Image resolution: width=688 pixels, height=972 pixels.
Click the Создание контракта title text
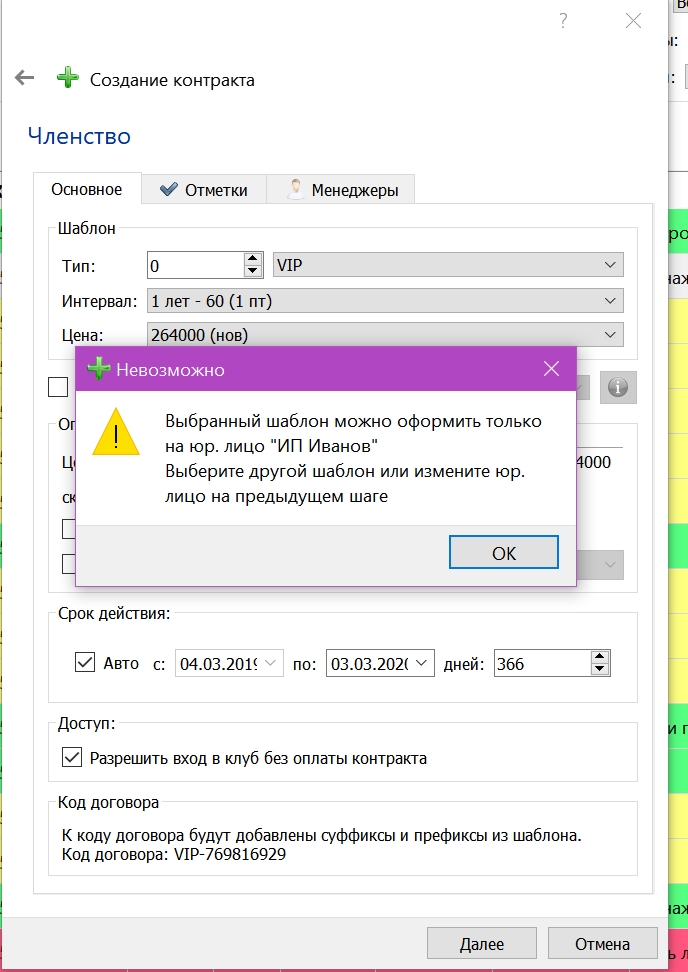(x=172, y=80)
